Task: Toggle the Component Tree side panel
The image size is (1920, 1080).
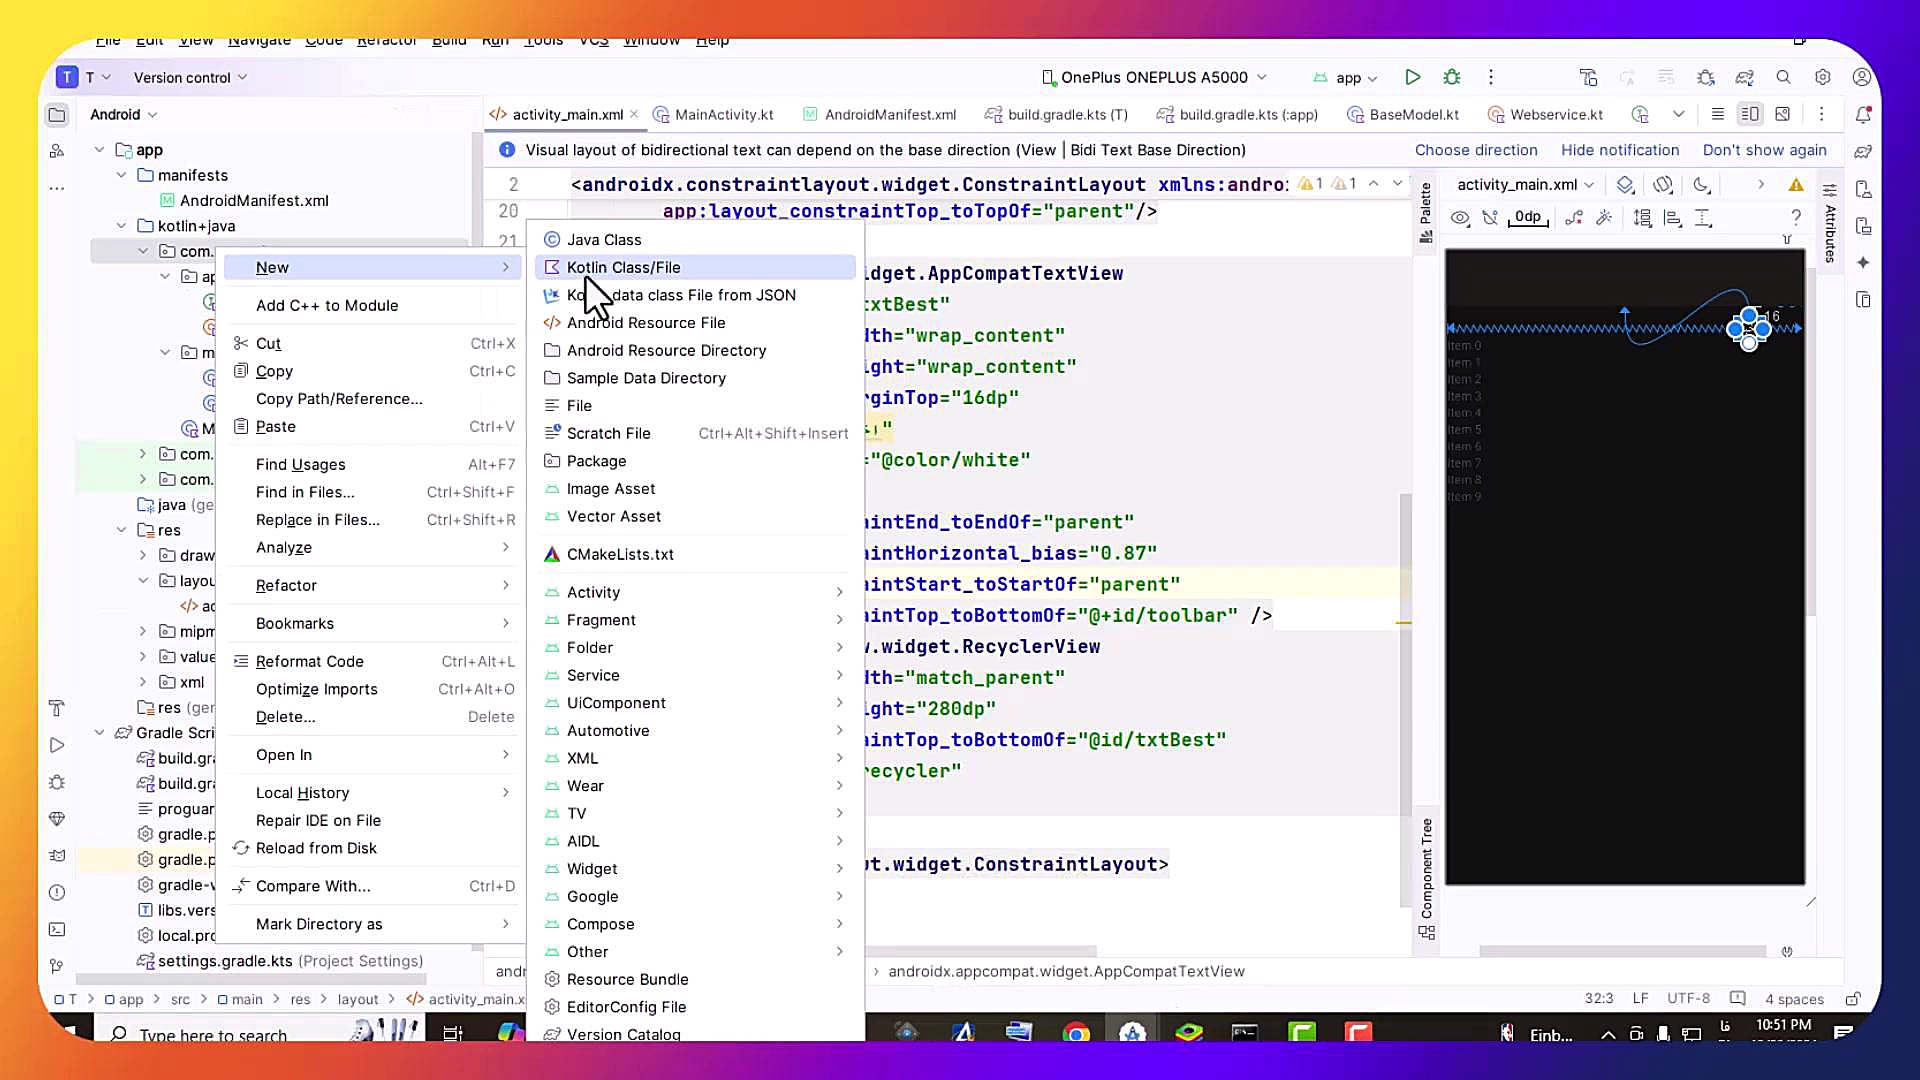Action: click(x=1426, y=878)
